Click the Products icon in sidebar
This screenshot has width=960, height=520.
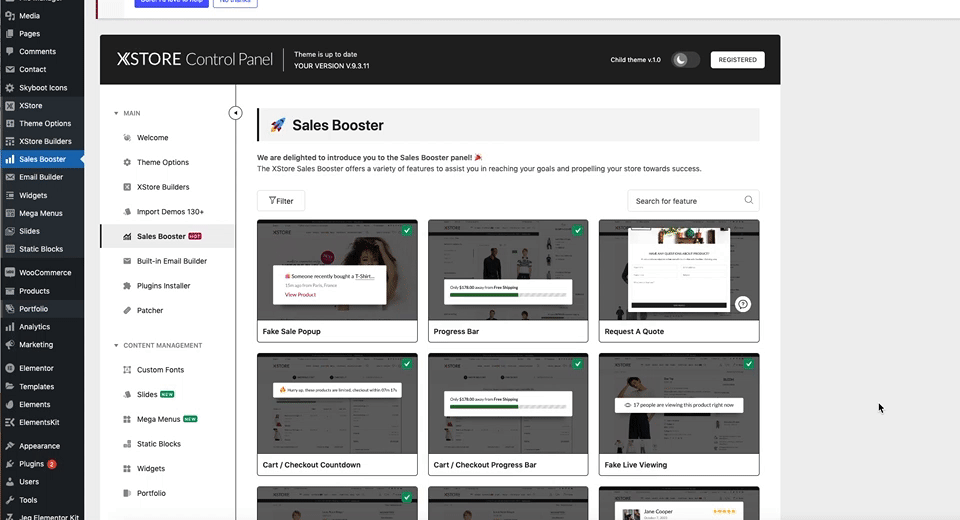coord(10,291)
